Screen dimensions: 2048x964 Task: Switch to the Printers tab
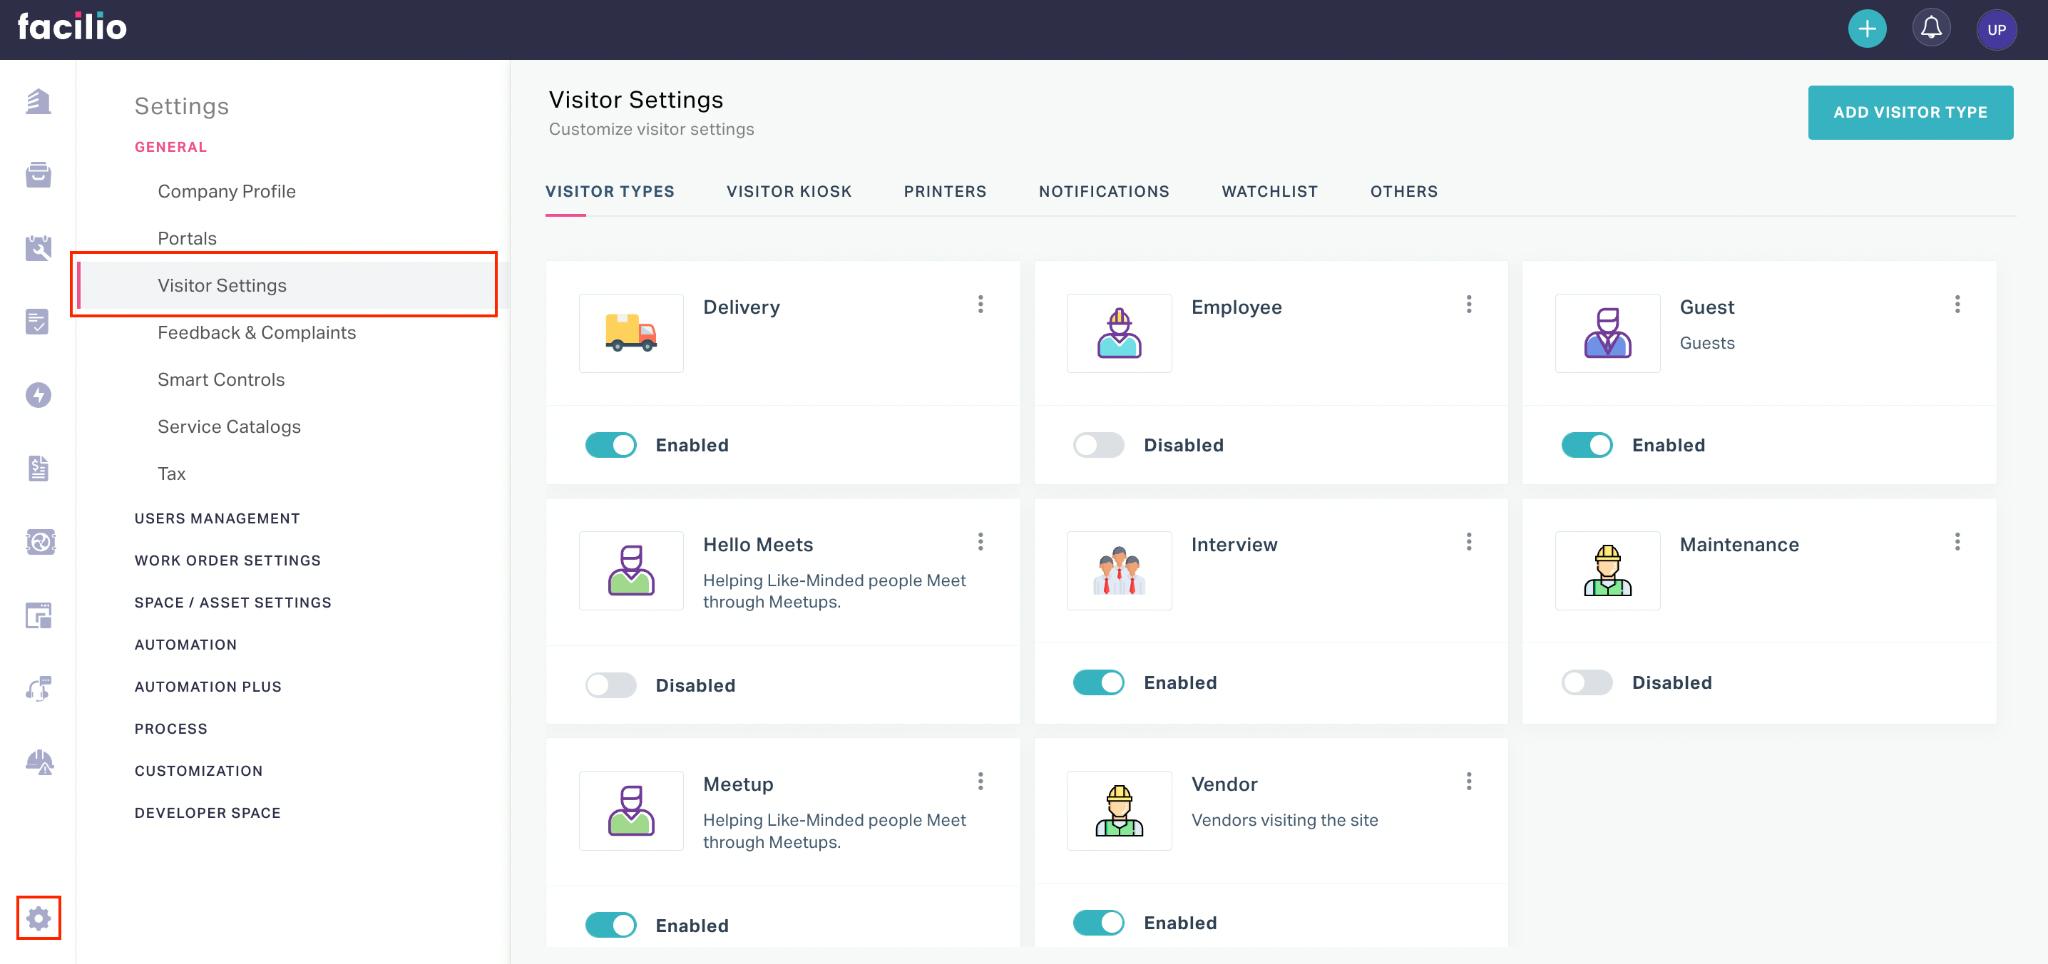click(945, 191)
